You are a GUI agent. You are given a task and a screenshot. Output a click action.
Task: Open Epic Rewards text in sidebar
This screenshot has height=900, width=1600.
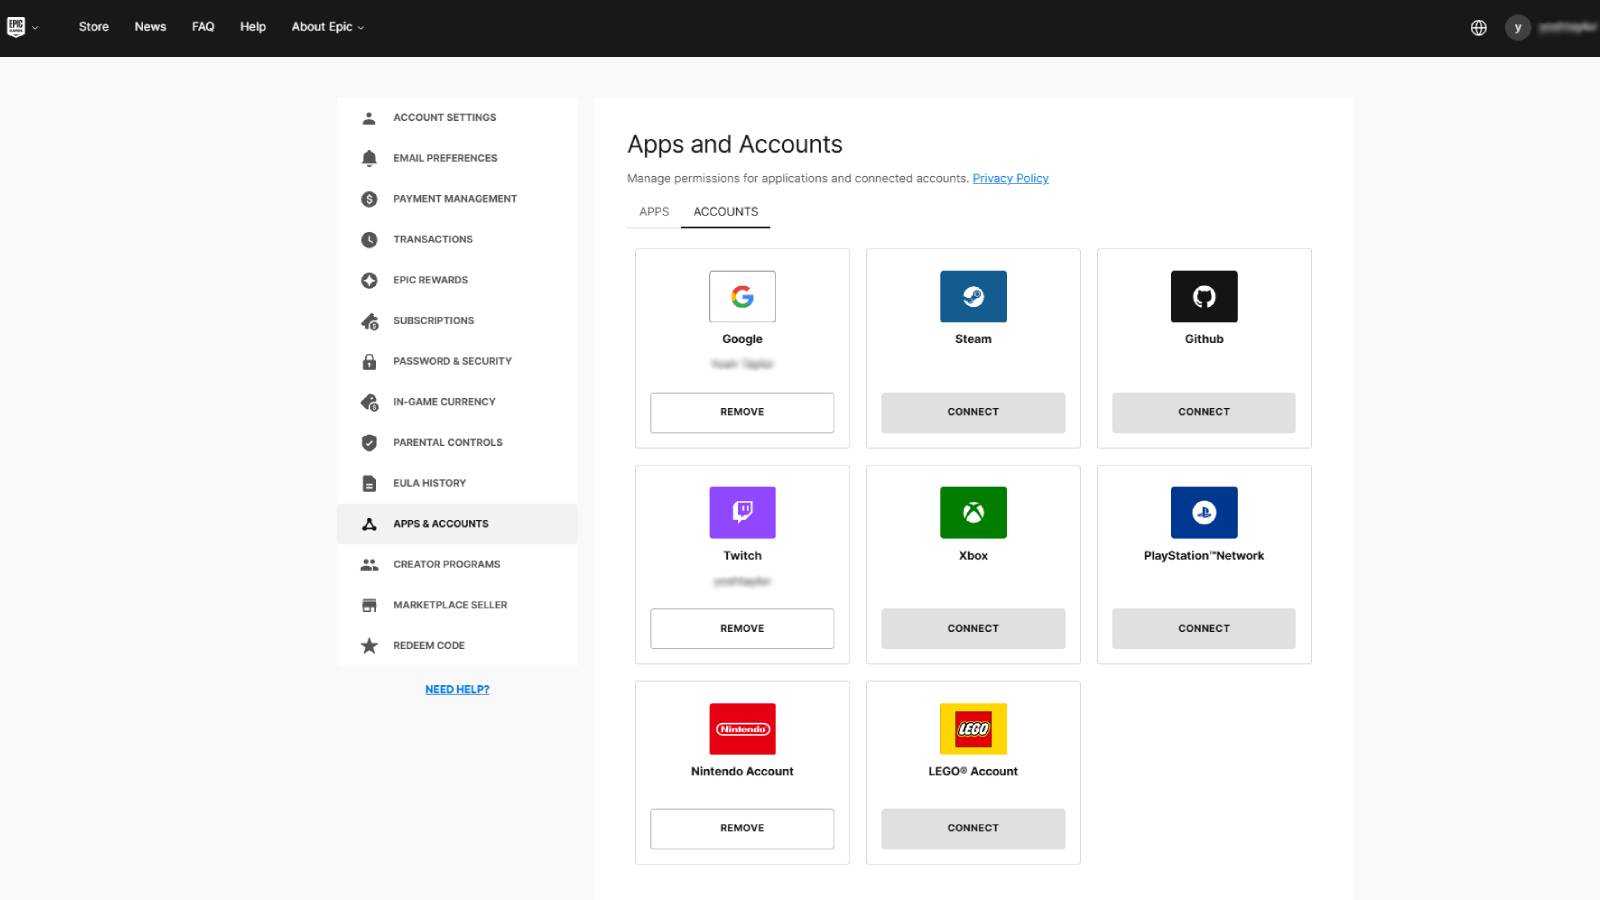click(x=430, y=280)
